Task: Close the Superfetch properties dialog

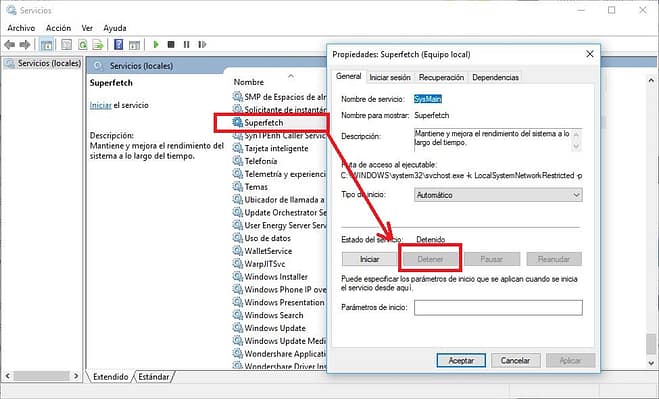Action: point(590,54)
